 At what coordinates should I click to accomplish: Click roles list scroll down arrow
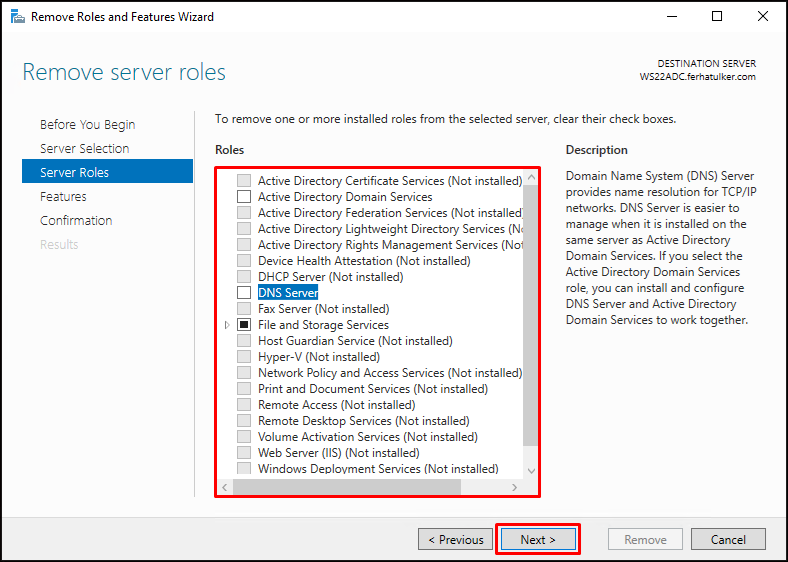point(531,472)
